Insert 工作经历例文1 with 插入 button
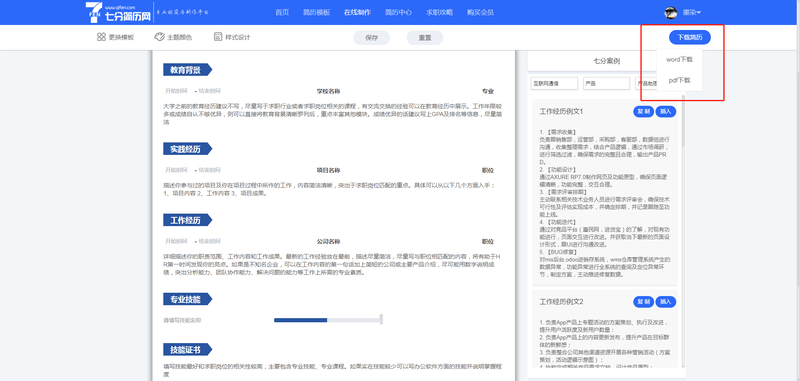The height and width of the screenshot is (381, 800). 665,111
